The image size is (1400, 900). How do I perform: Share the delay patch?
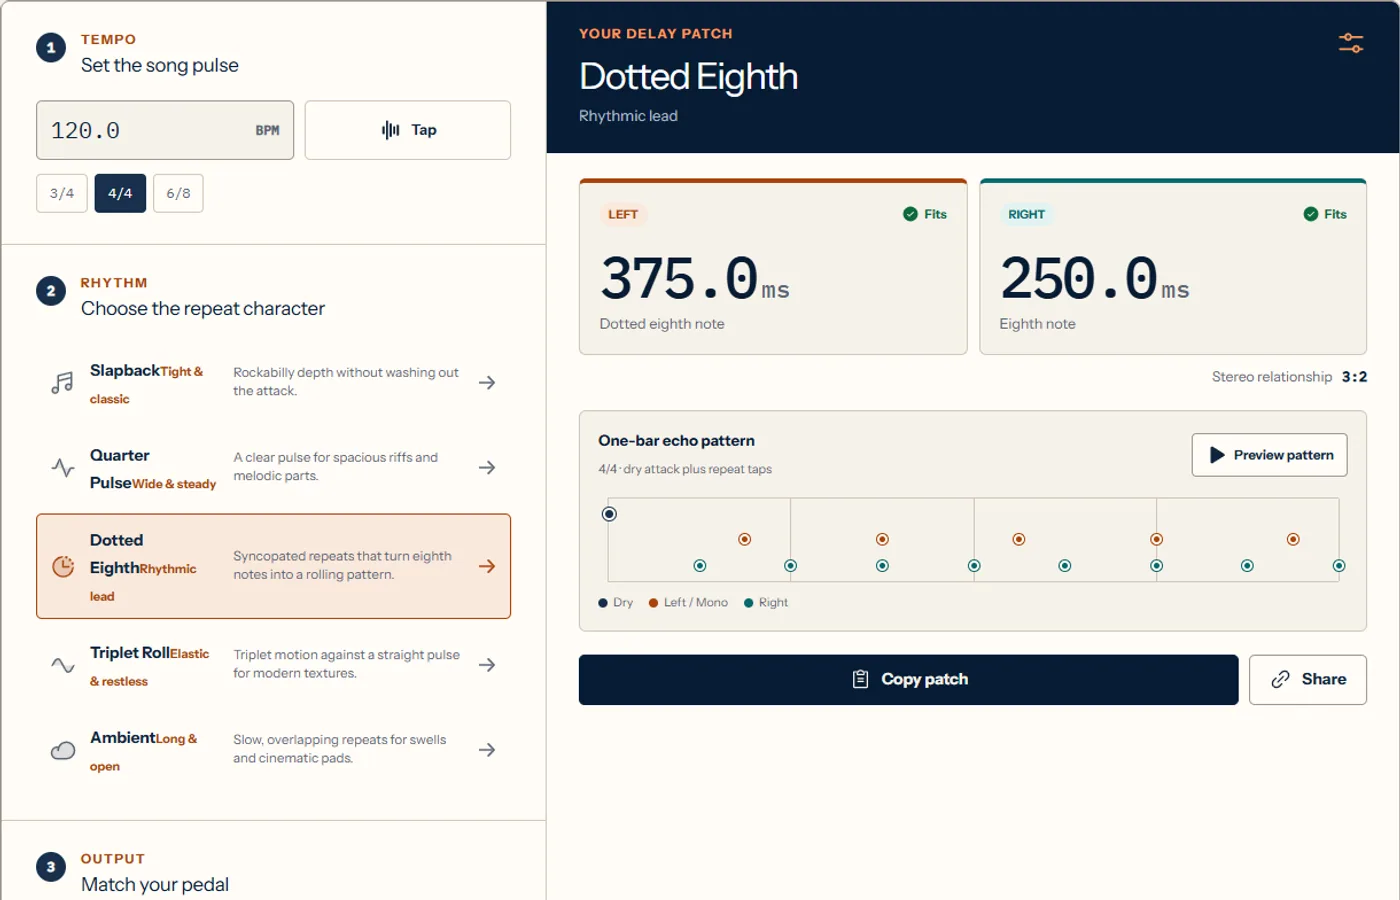coord(1307,680)
